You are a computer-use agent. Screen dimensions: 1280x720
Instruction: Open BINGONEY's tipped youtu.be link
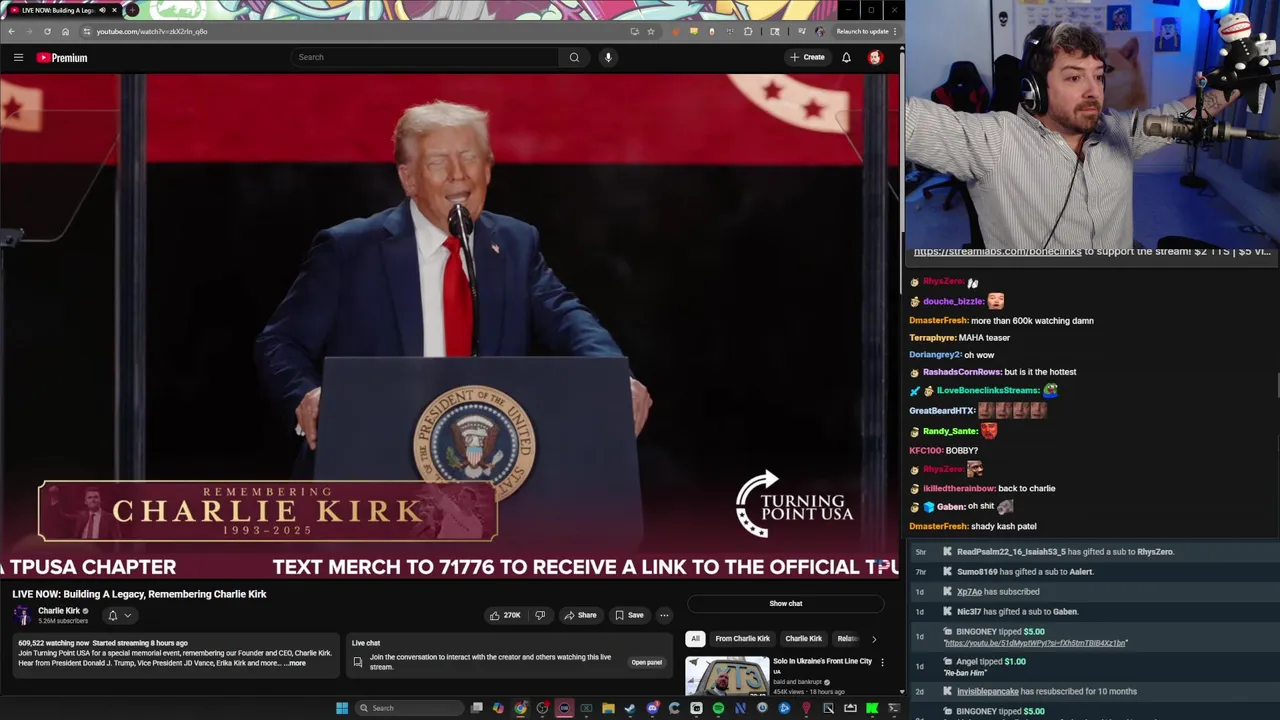click(x=1035, y=643)
